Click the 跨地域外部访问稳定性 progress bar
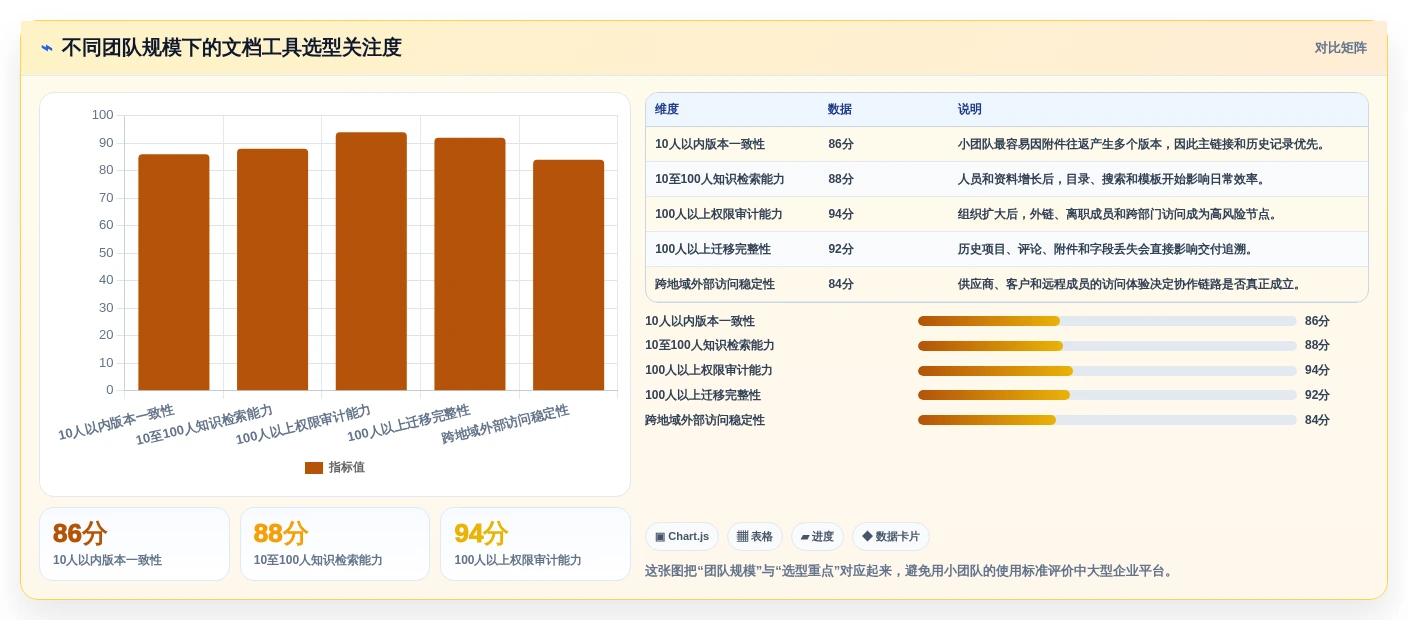 [1107, 420]
